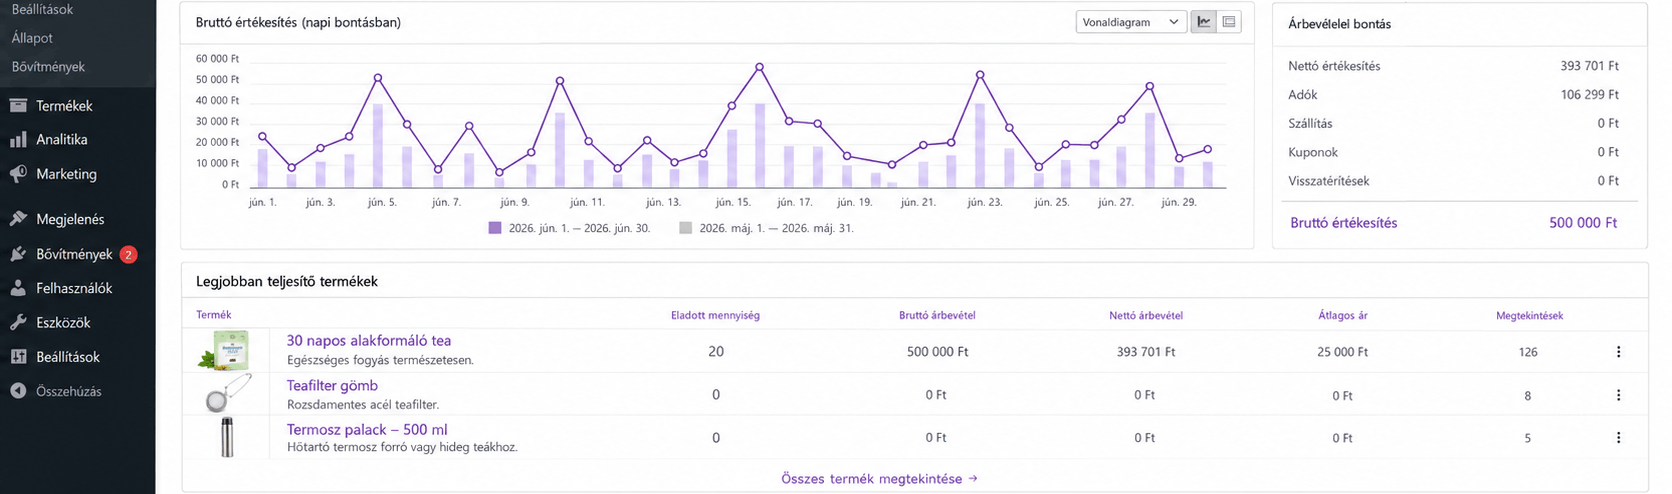Click the Adók 106 299 Ft value
Viewport: 1672px width, 494px height.
[1589, 95]
